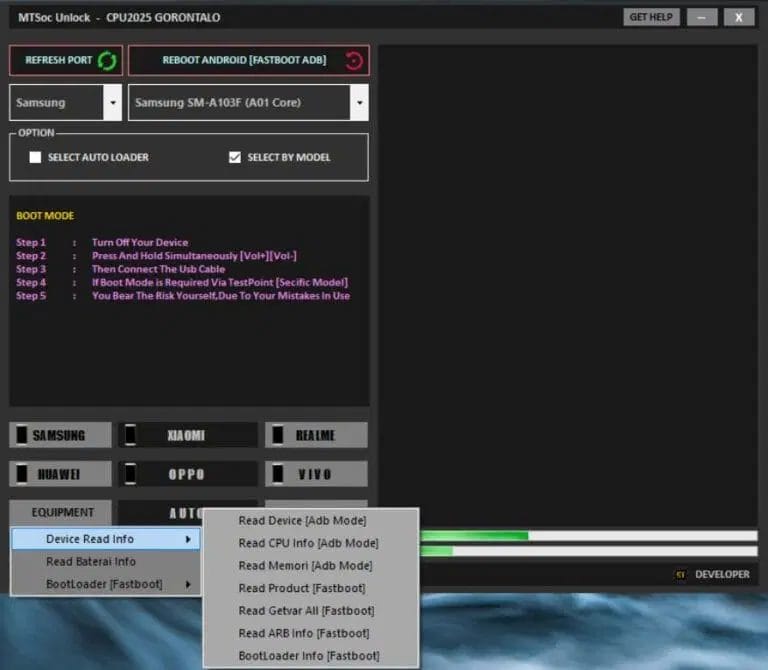Expand the Samsung brand dropdown
Image resolution: width=768 pixels, height=670 pixels.
[112, 103]
